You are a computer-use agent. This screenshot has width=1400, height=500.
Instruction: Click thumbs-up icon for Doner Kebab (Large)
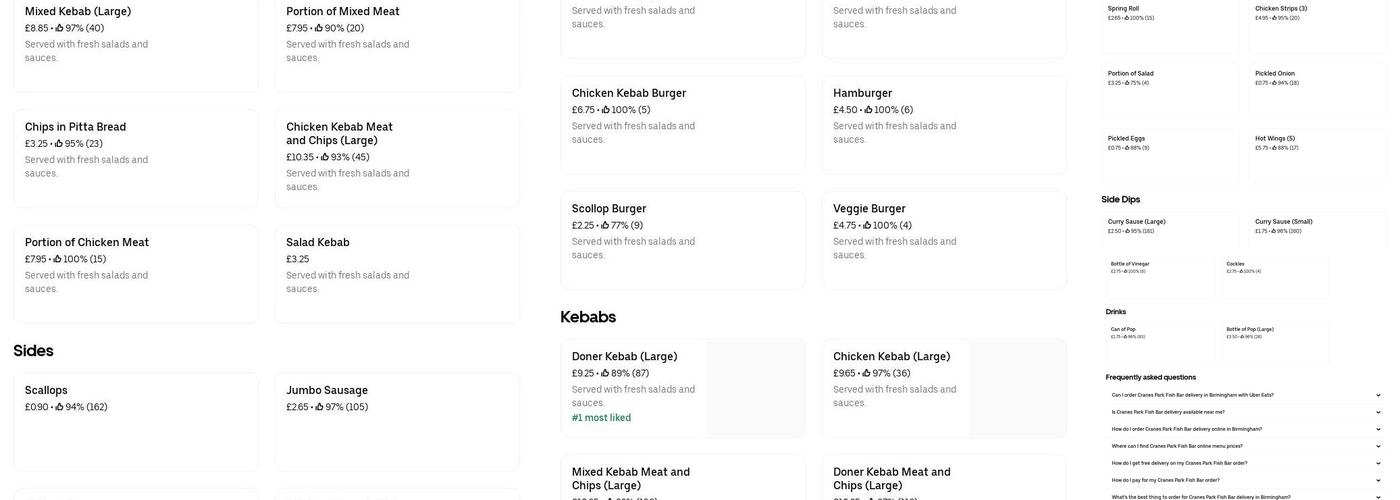pyautogui.click(x=605, y=373)
